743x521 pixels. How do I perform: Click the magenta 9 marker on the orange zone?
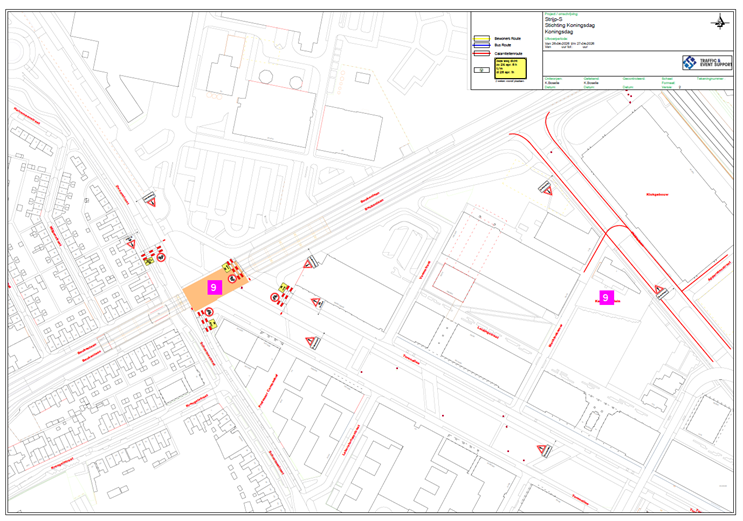tap(212, 286)
